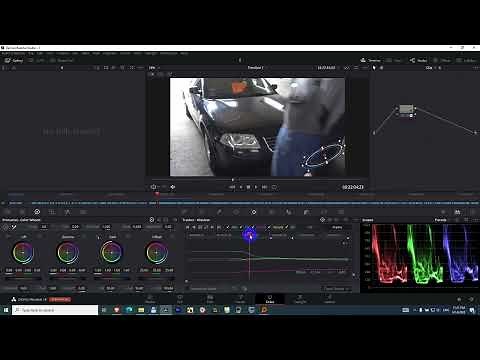The image size is (480, 360).
Task: Toggle the Rotate tracking checkbox
Action: (x=269, y=227)
